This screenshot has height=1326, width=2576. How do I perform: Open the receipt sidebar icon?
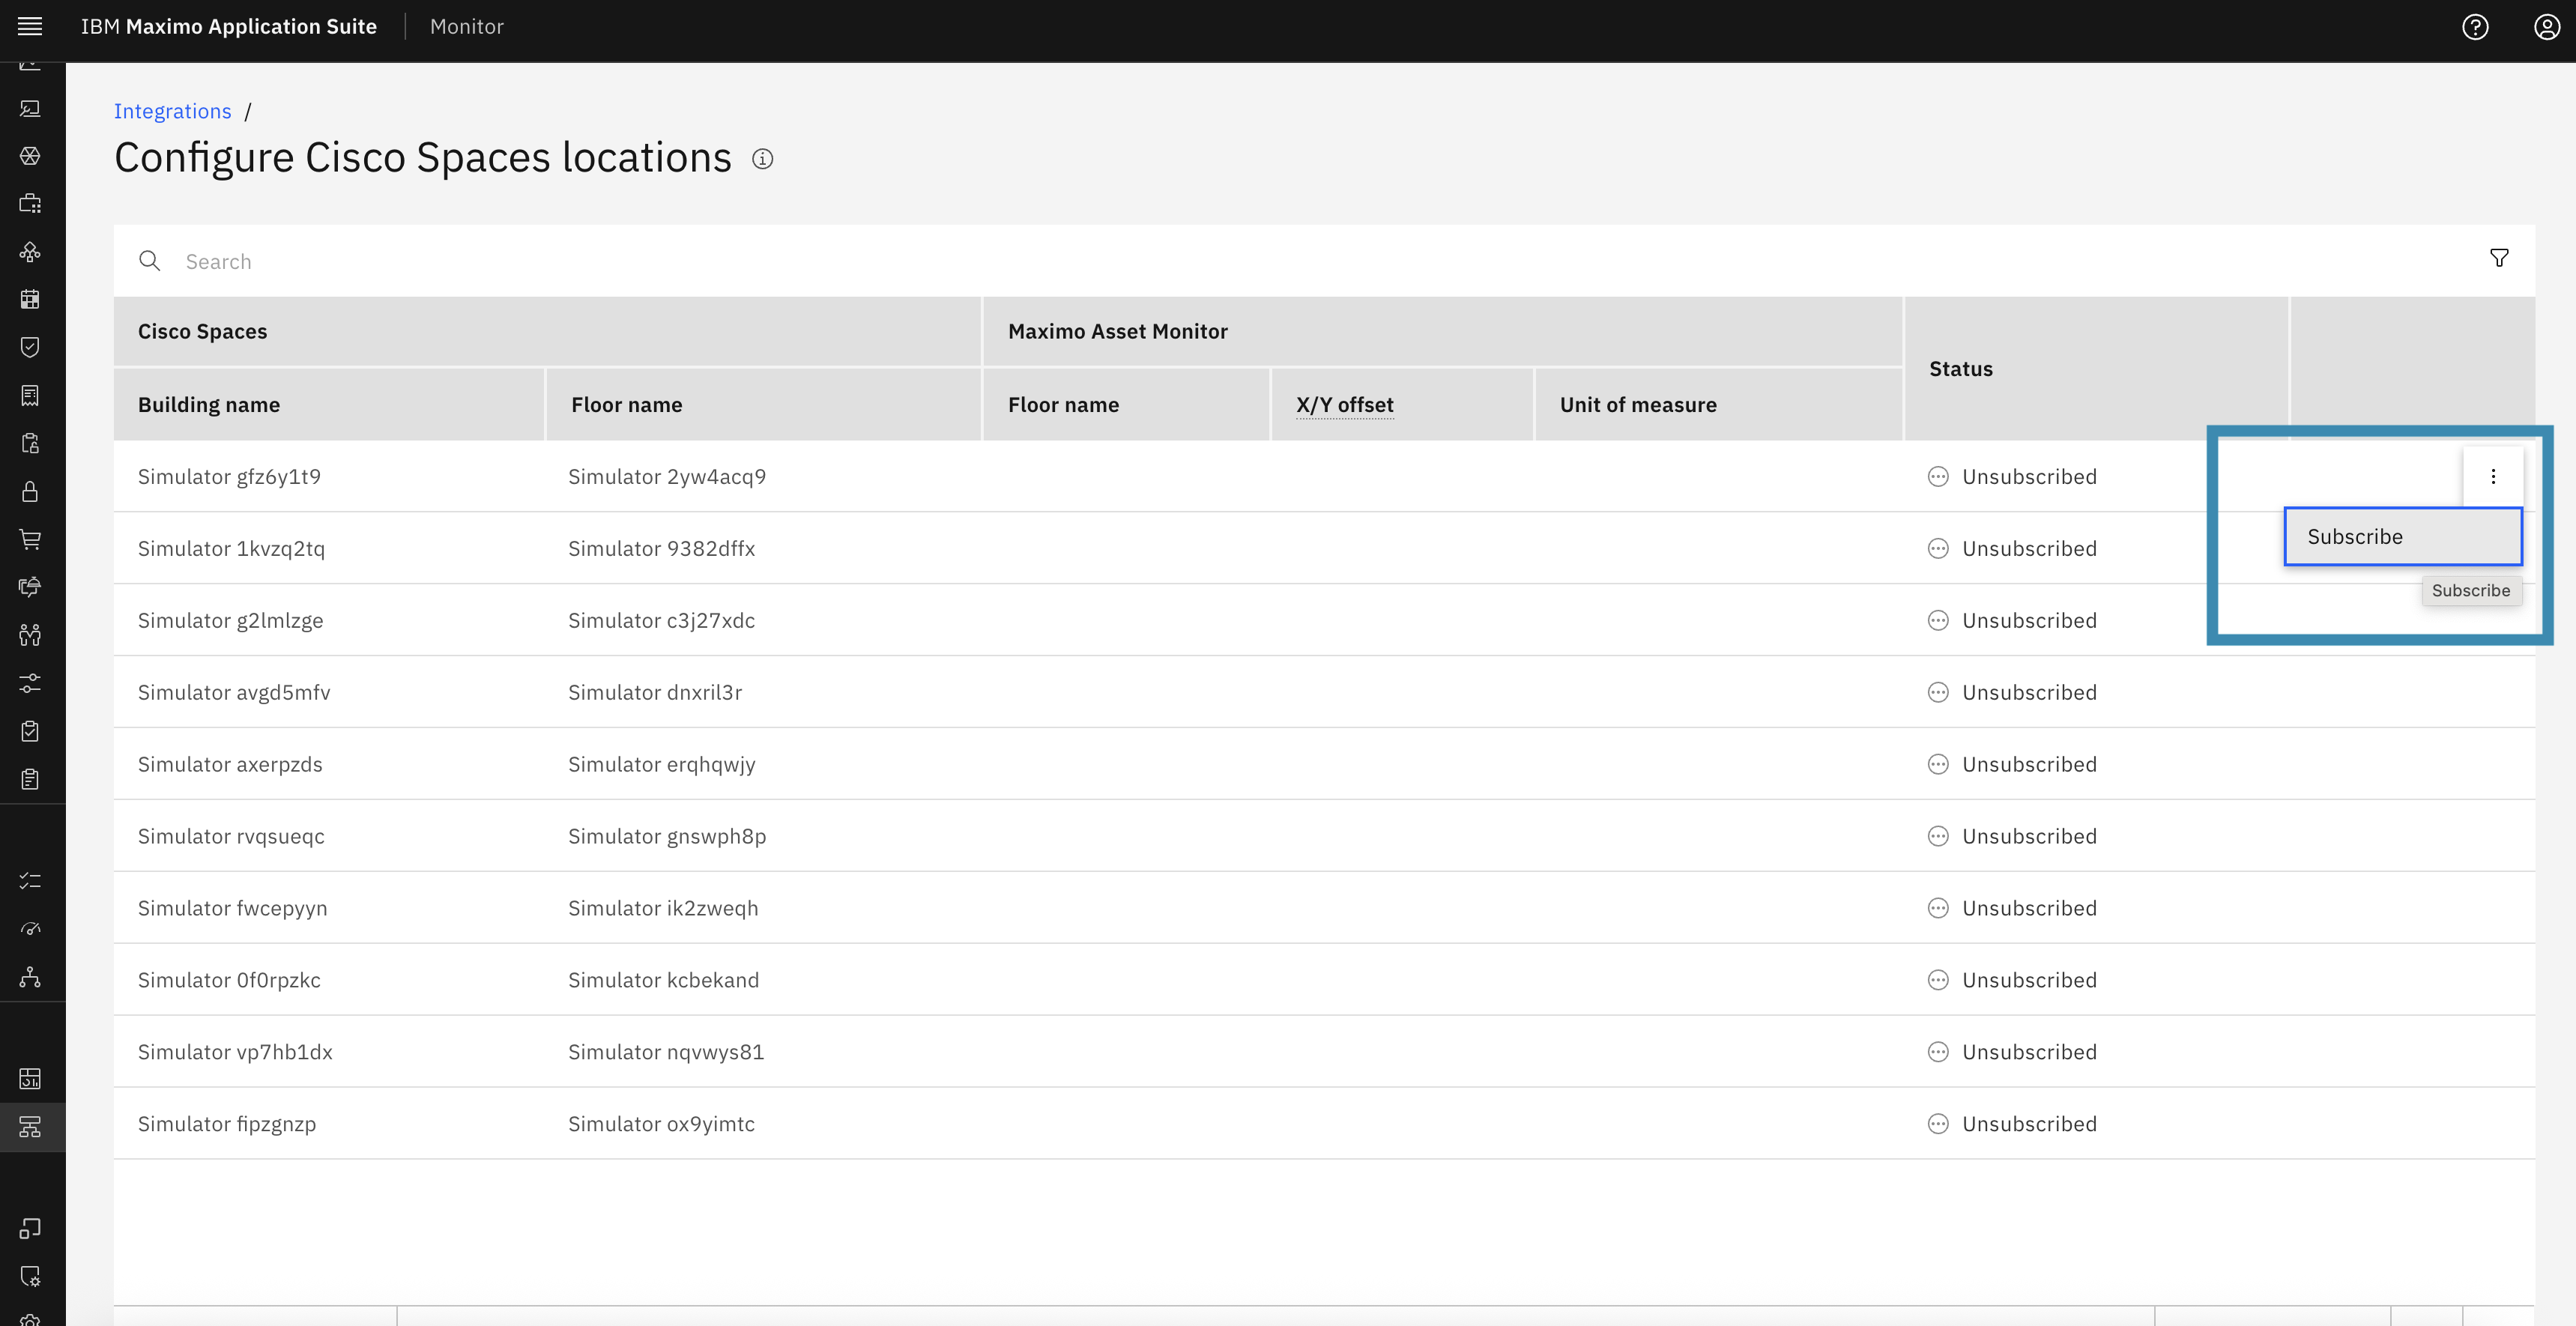30,395
